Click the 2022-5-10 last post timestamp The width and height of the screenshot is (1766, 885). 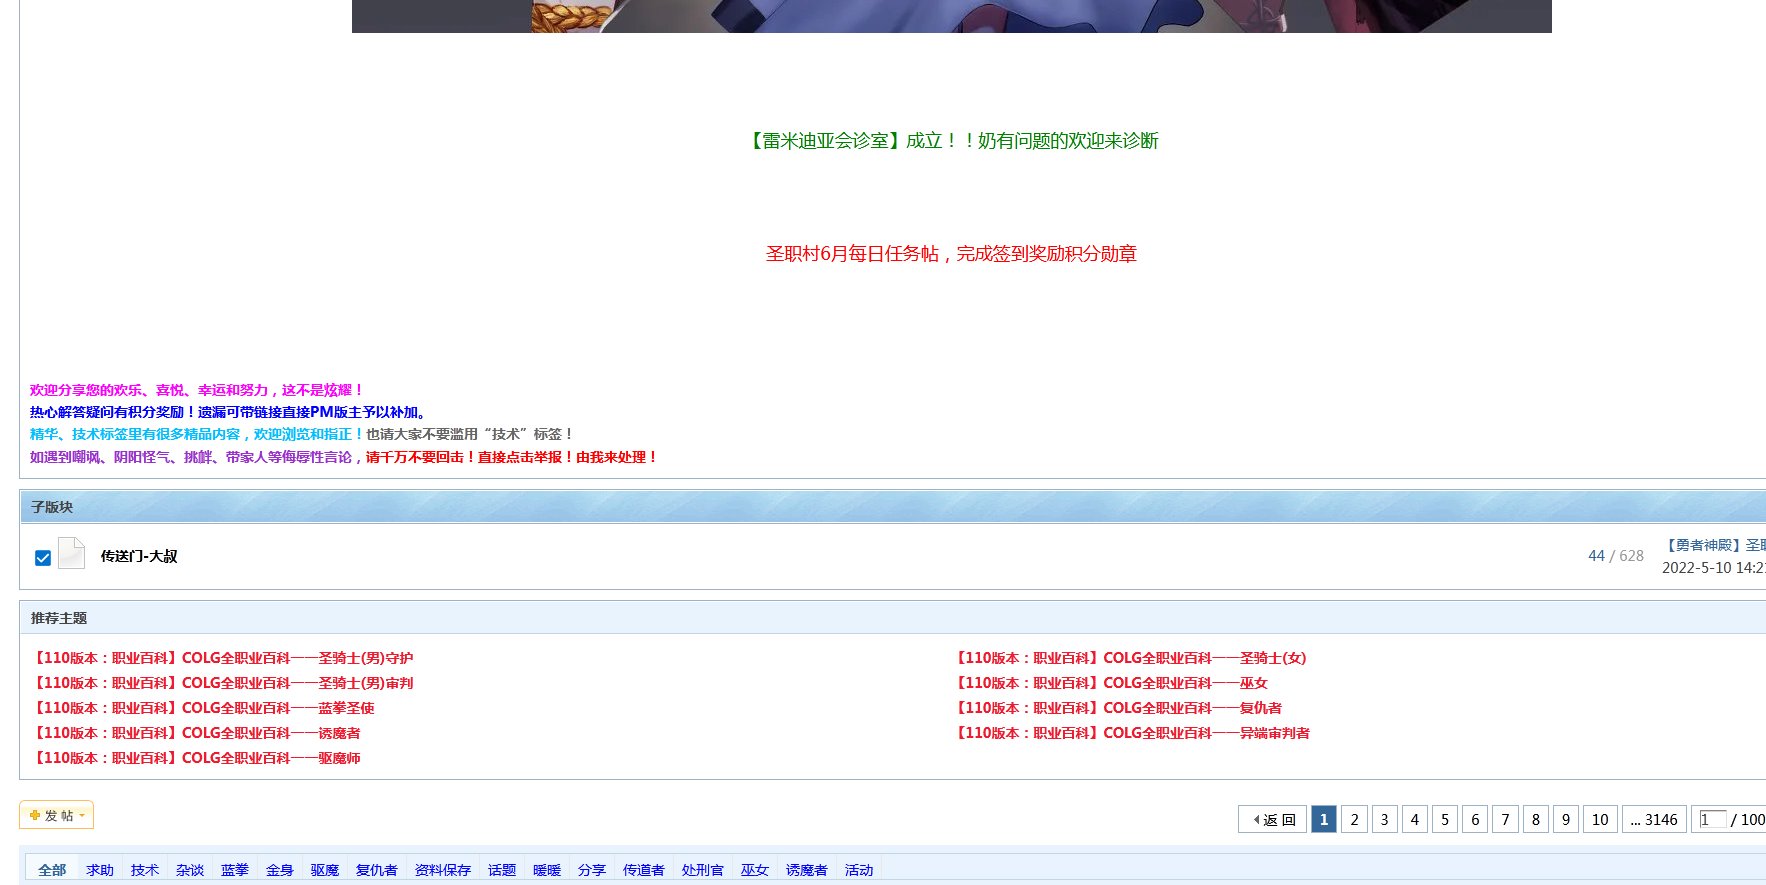point(1714,568)
